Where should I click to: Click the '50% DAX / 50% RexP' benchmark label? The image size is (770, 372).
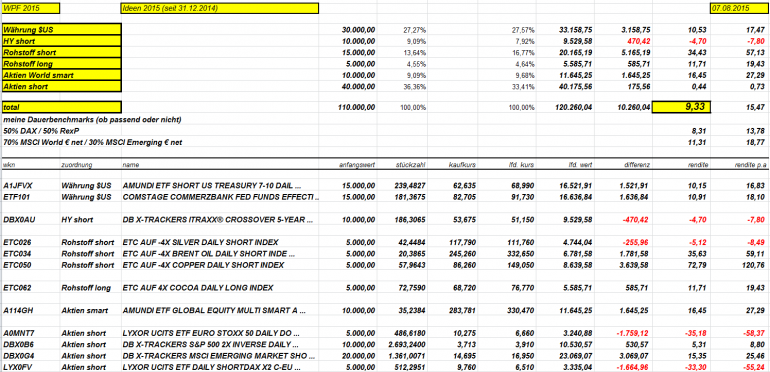41,132
